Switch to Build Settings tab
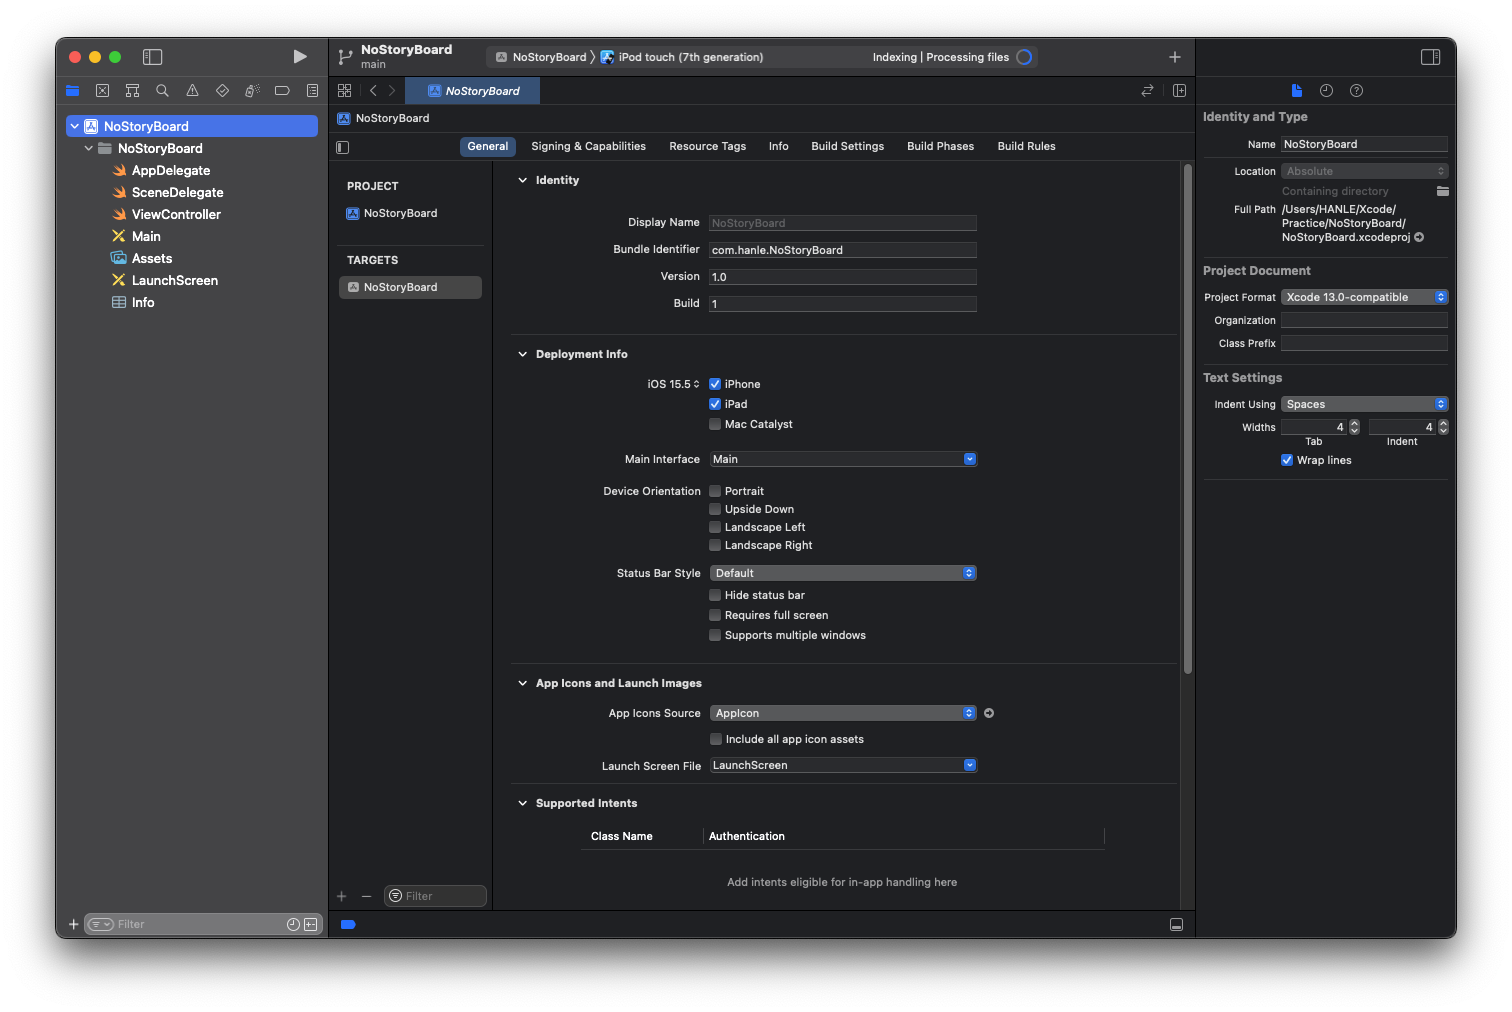The width and height of the screenshot is (1512, 1012). pyautogui.click(x=847, y=146)
